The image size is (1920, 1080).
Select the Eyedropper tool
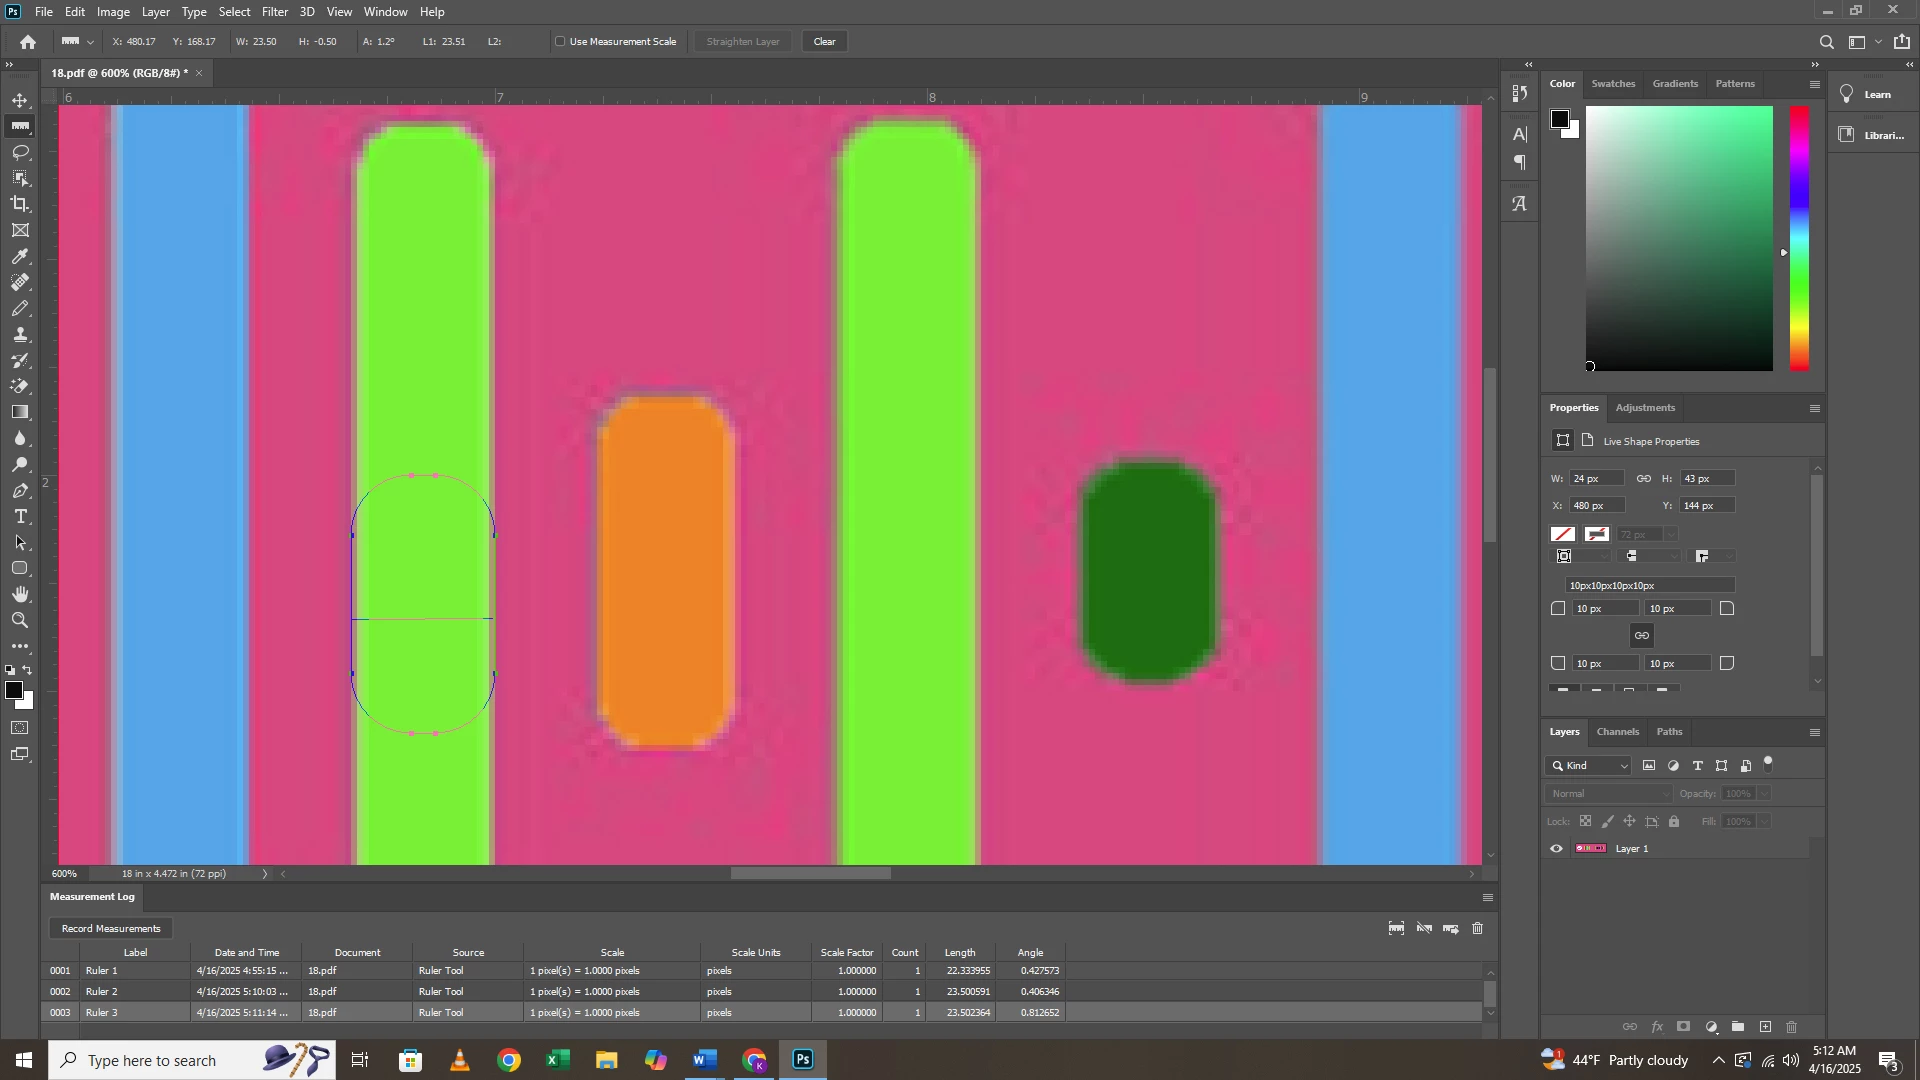[x=20, y=257]
